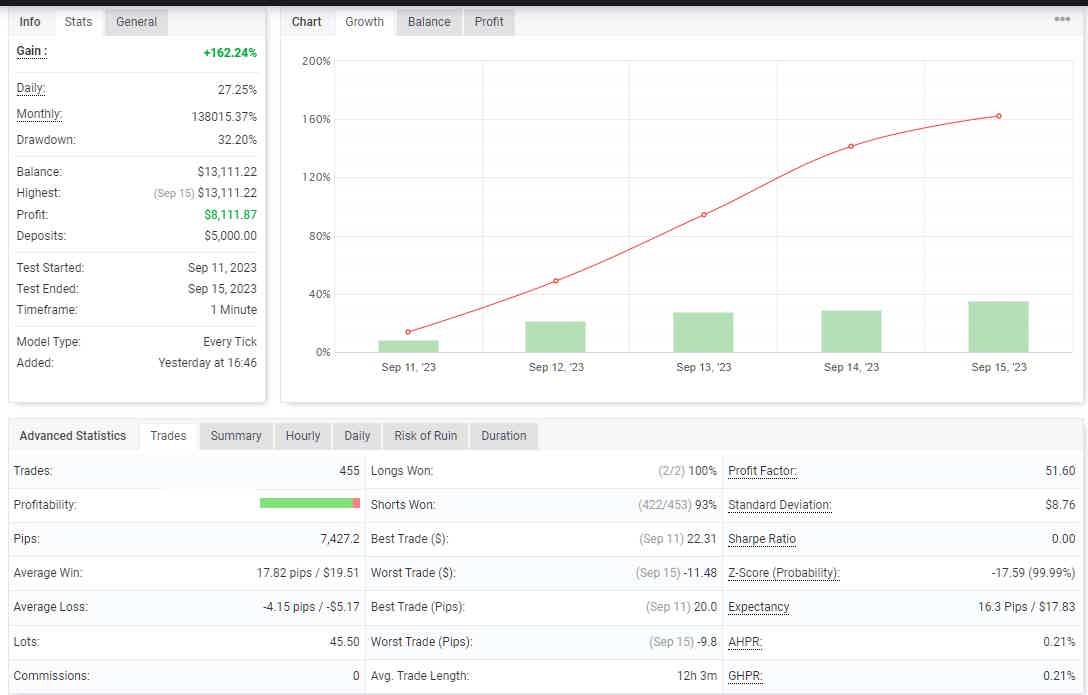Switch chart to Growth tab
The image size is (1088, 695).
click(x=364, y=22)
